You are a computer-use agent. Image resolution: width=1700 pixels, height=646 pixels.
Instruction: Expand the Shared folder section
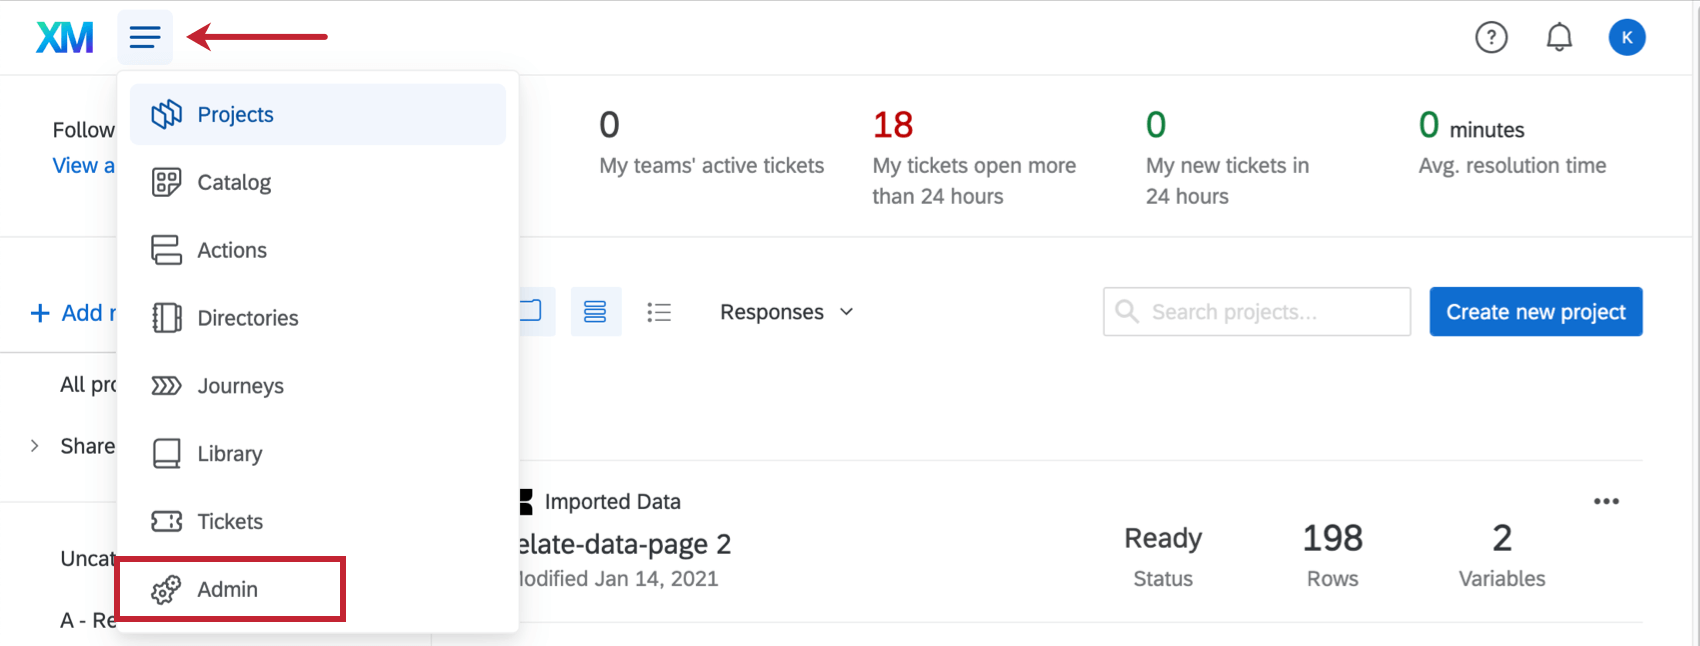(34, 445)
